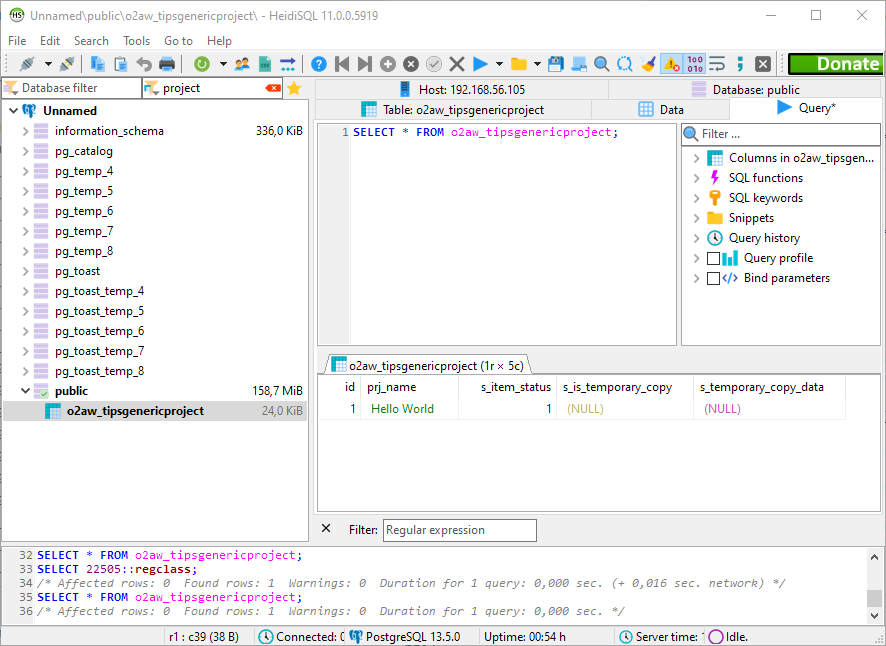Click the CSV export file icon
The width and height of the screenshot is (886, 646).
(264, 64)
